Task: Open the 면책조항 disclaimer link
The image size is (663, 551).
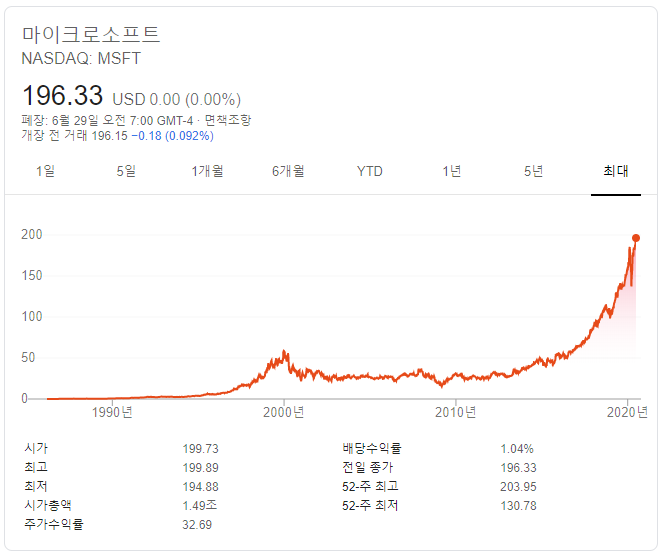Action: (228, 121)
